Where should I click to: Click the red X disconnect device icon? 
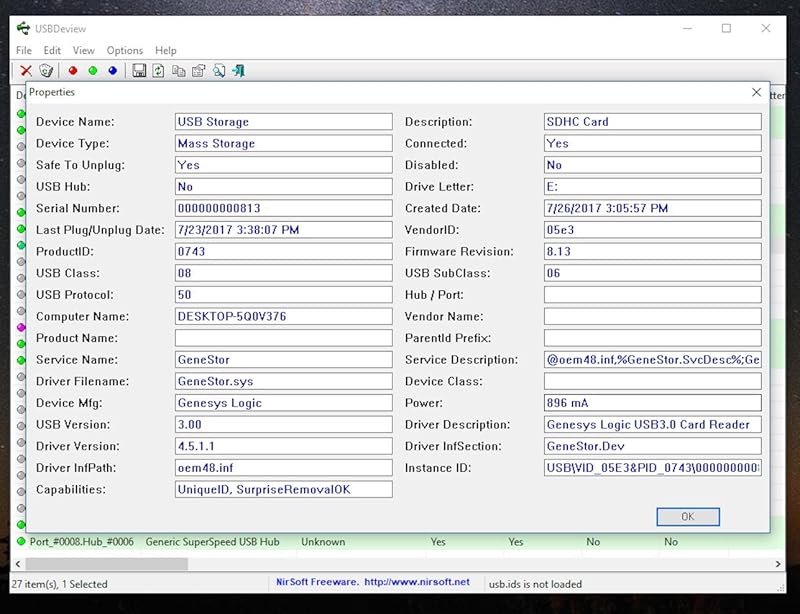[26, 70]
